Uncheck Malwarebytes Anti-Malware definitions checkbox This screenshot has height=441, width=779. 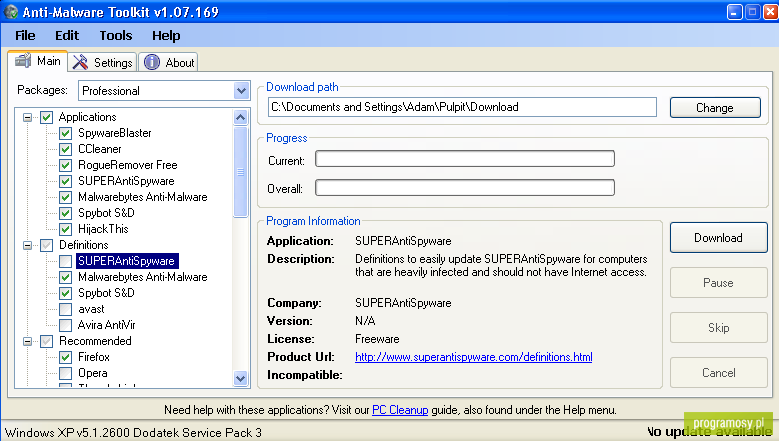pyautogui.click(x=66, y=278)
